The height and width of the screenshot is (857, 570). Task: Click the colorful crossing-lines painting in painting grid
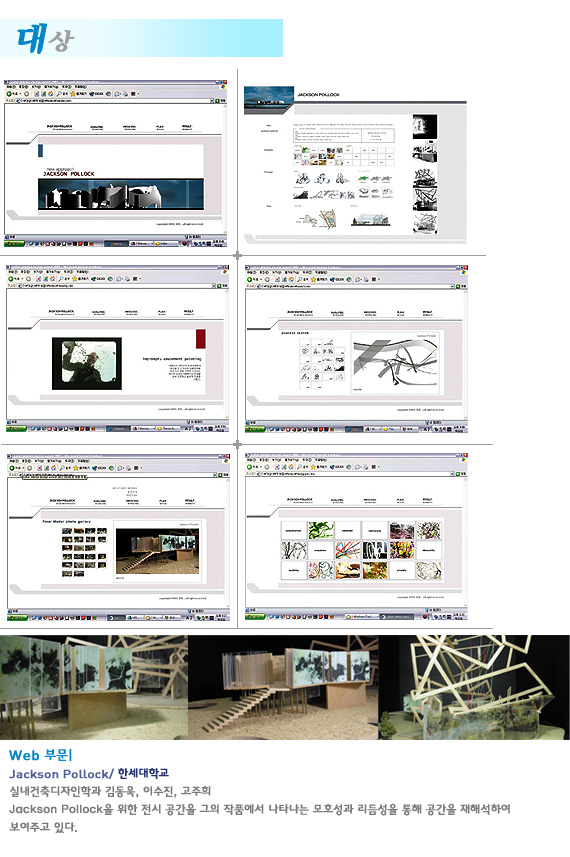[x=348, y=550]
